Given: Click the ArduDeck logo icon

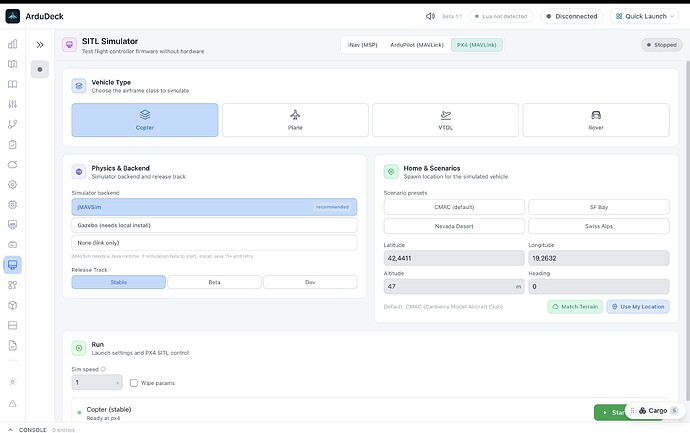Looking at the screenshot, I should coord(13,16).
